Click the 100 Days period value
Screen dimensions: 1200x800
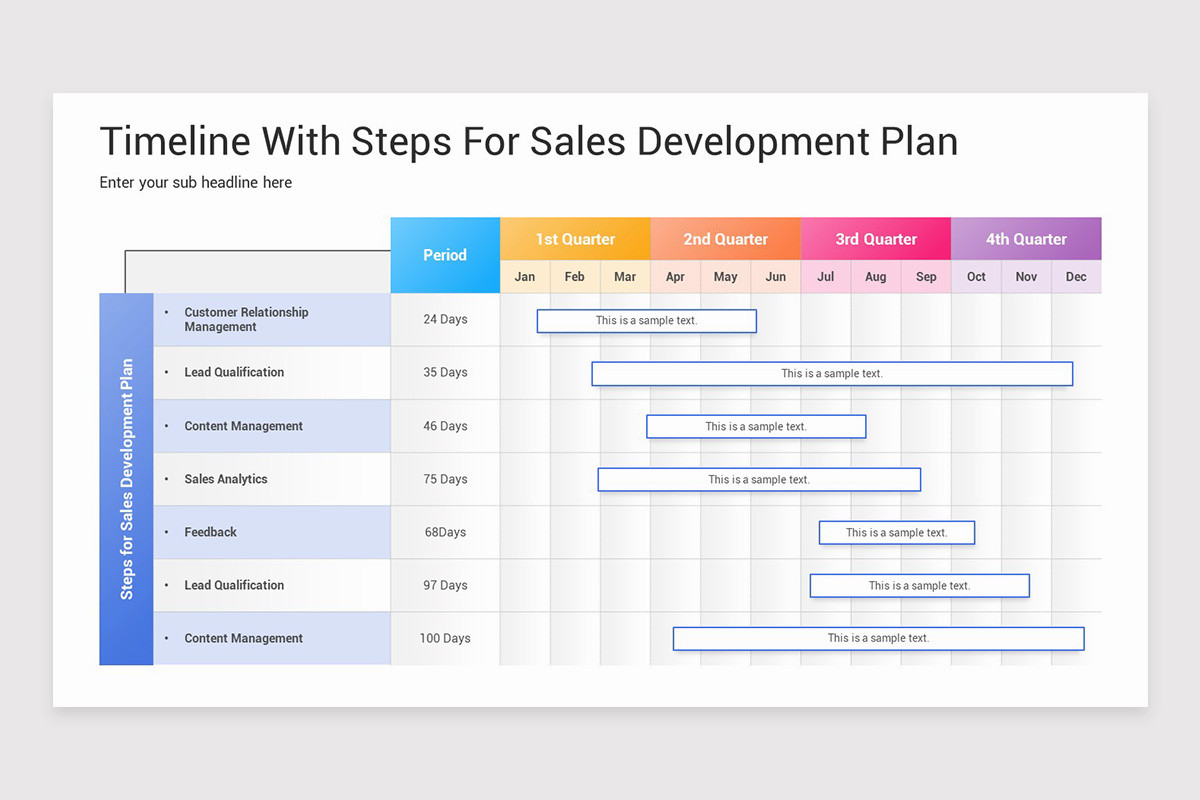(x=444, y=638)
